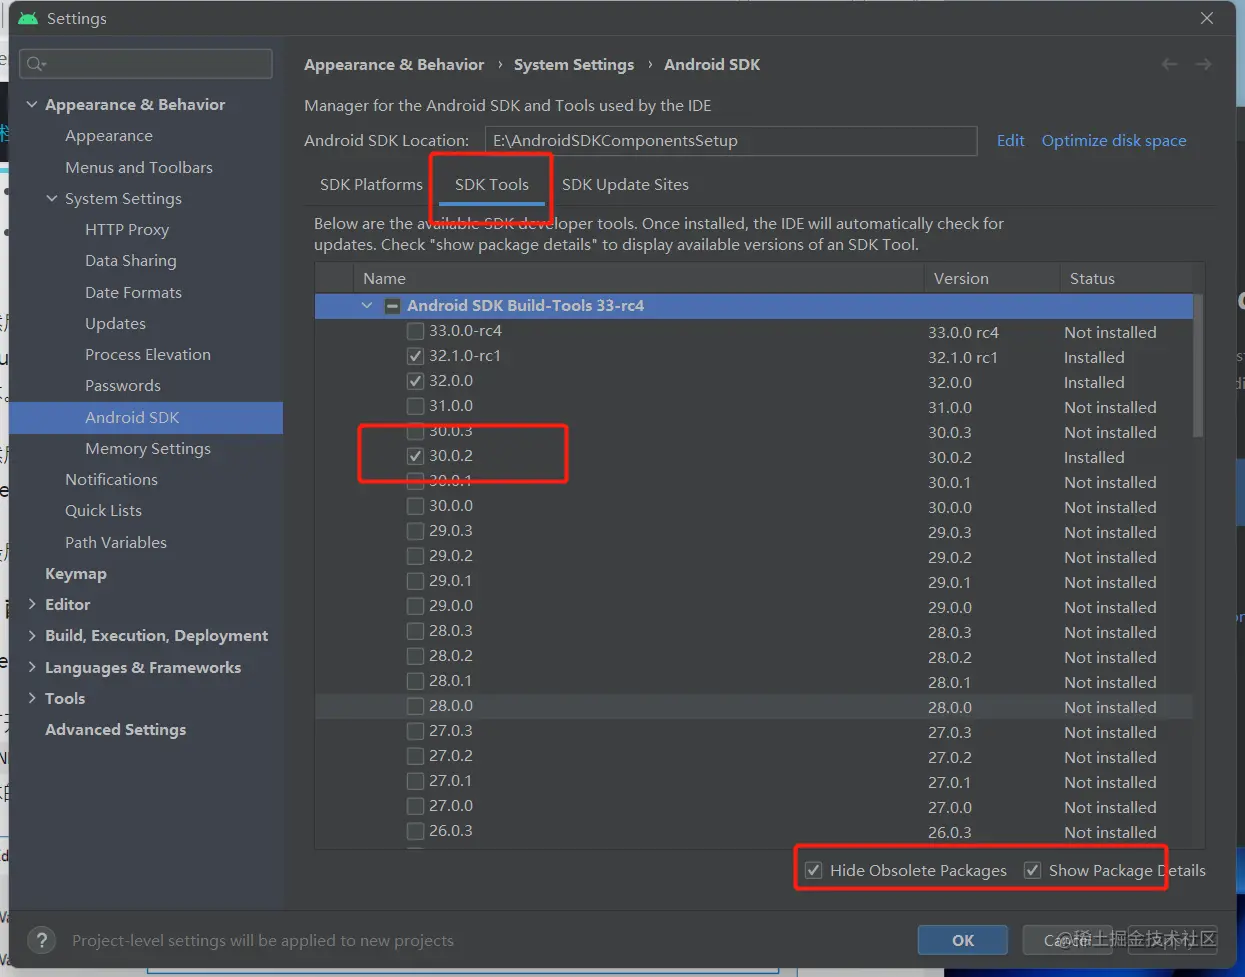Viewport: 1245px width, 977px height.
Task: Open Appearance settings page
Action: coord(109,136)
